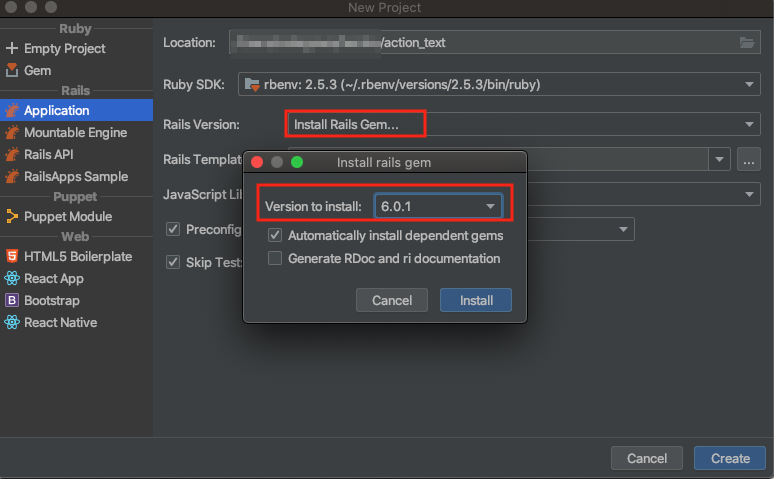Image resolution: width=774 pixels, height=479 pixels.
Task: Click the Puppet Module icon
Action: 12,216
